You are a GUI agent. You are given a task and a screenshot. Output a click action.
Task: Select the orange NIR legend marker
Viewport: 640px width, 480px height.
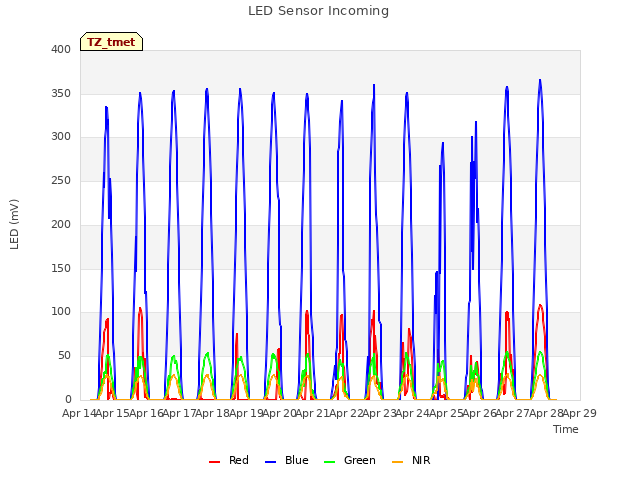tap(397, 462)
